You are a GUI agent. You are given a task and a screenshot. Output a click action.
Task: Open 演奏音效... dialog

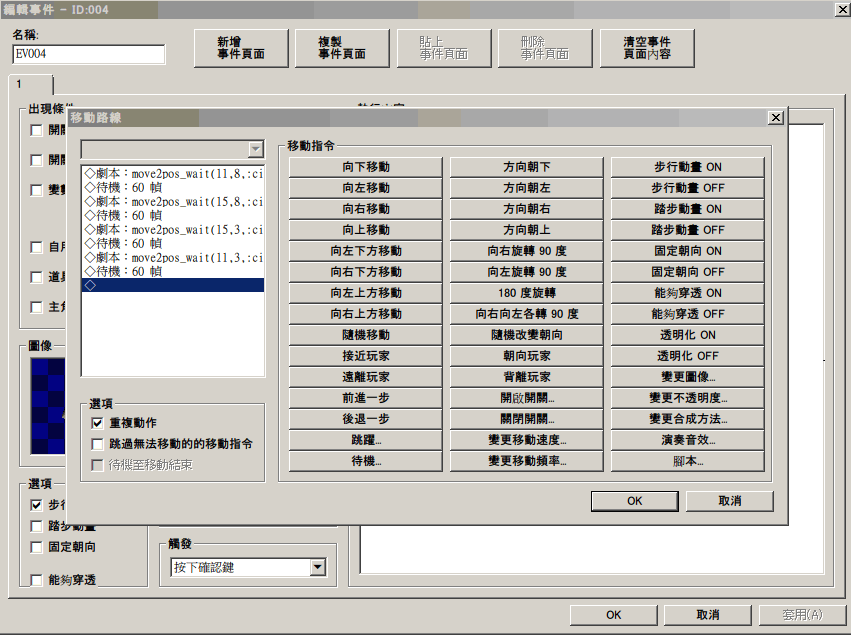point(688,440)
